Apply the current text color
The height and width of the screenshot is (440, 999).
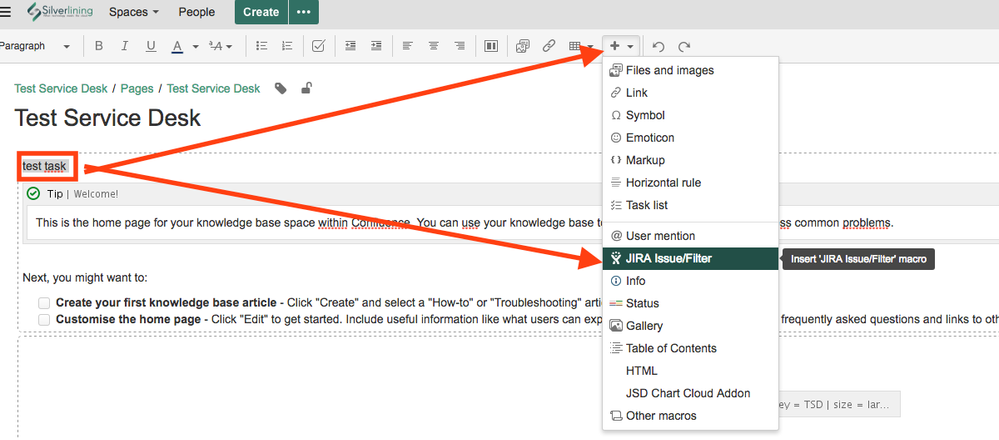178,46
